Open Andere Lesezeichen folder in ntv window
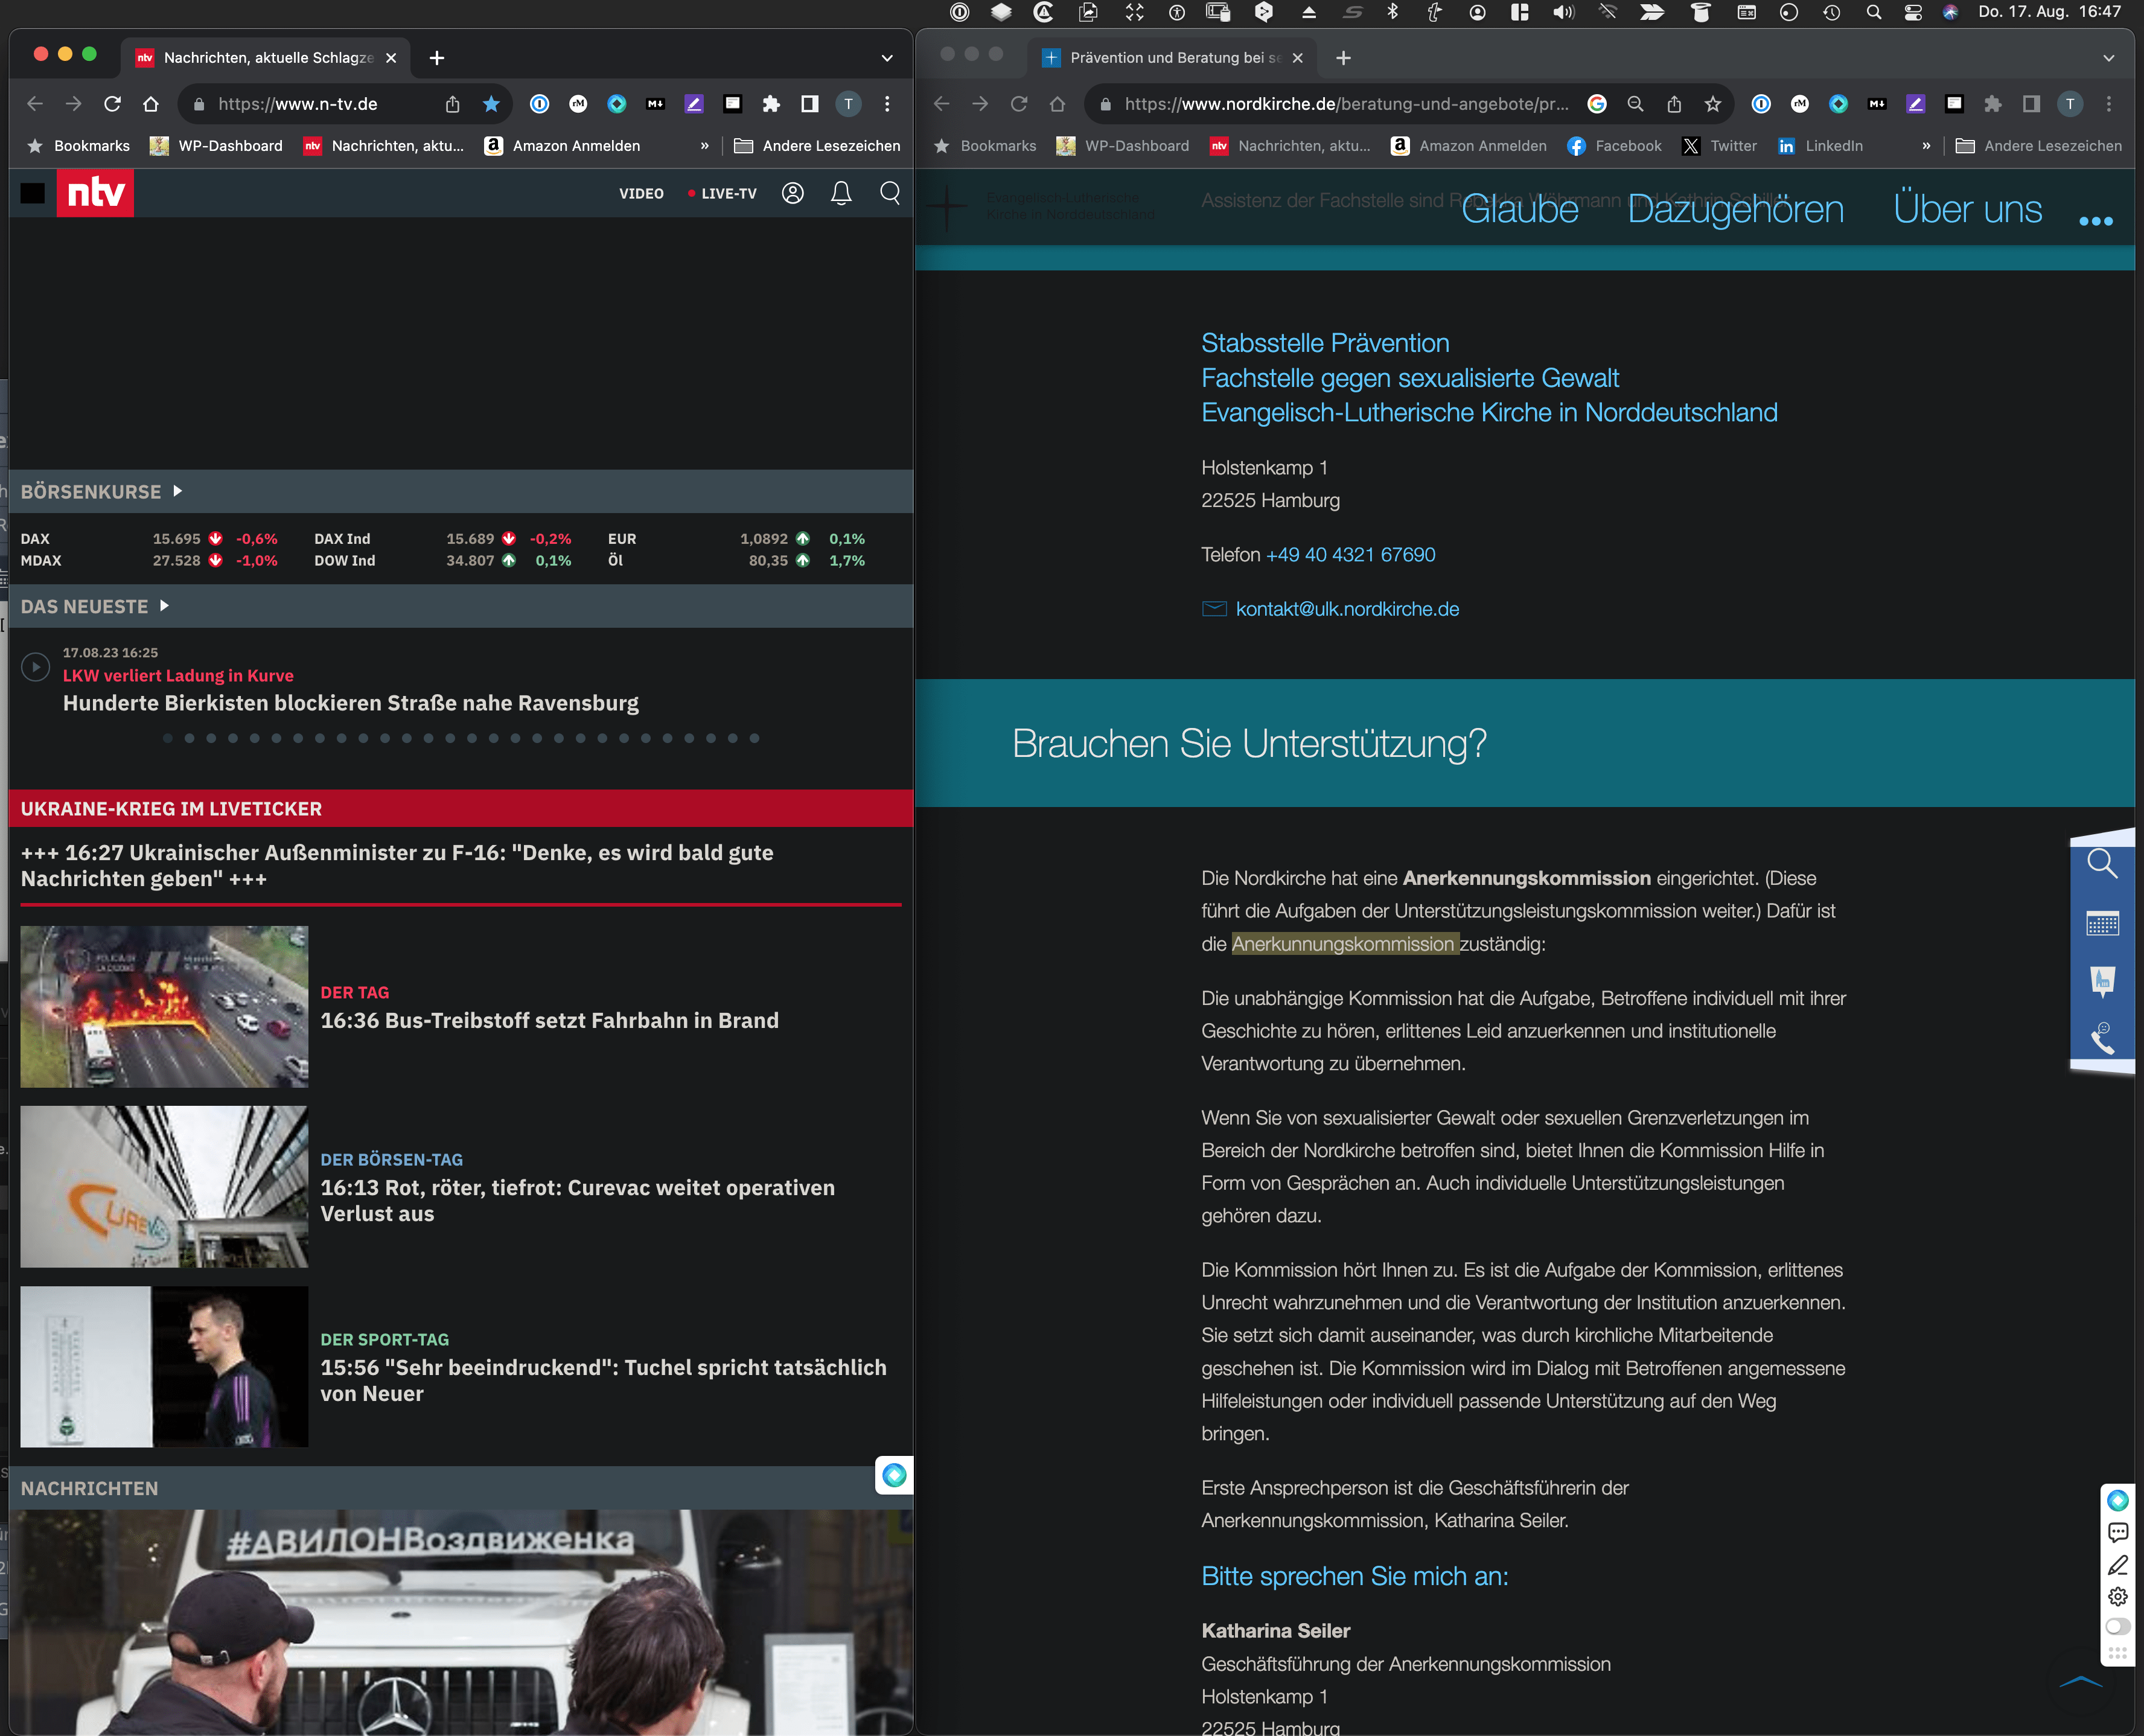The width and height of the screenshot is (2144, 1736). 817,146
